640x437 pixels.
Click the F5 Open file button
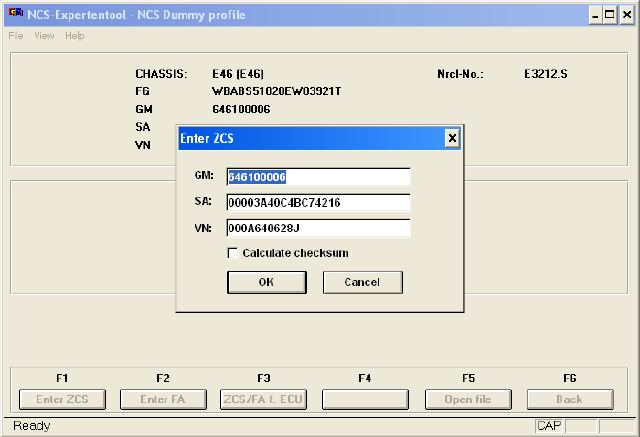coord(468,399)
